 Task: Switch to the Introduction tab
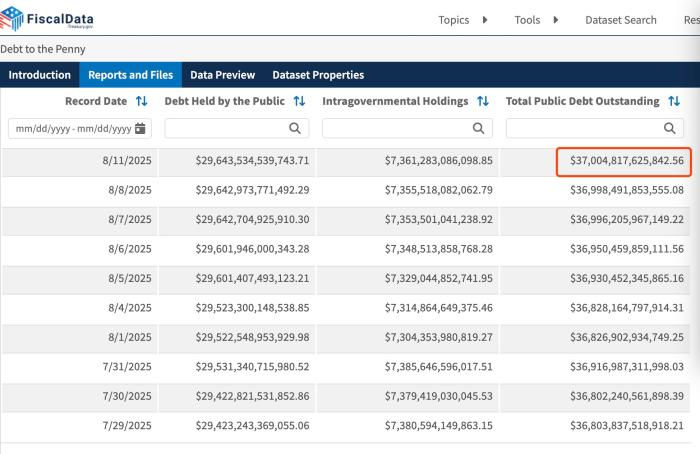tap(40, 75)
